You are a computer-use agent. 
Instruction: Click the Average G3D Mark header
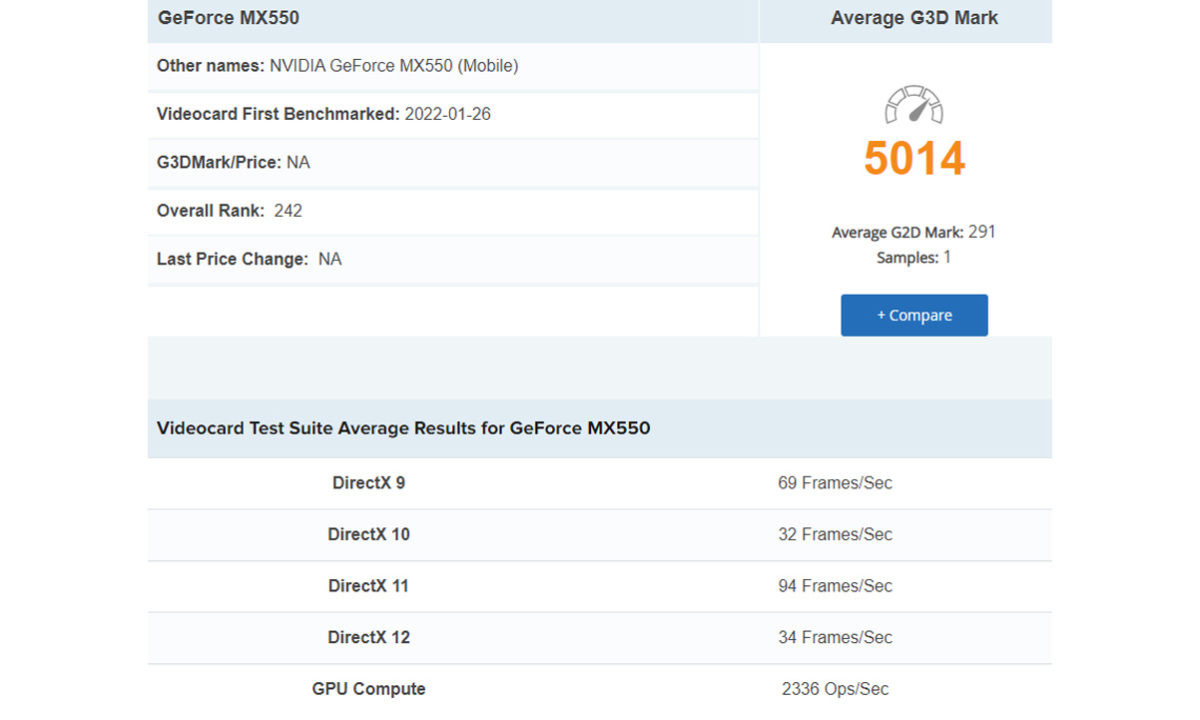(x=914, y=18)
